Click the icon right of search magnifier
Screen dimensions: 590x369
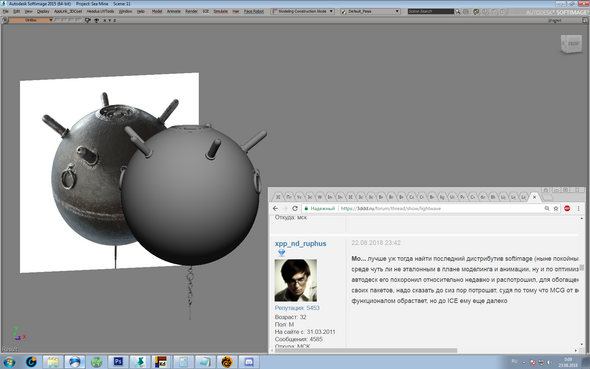466,12
